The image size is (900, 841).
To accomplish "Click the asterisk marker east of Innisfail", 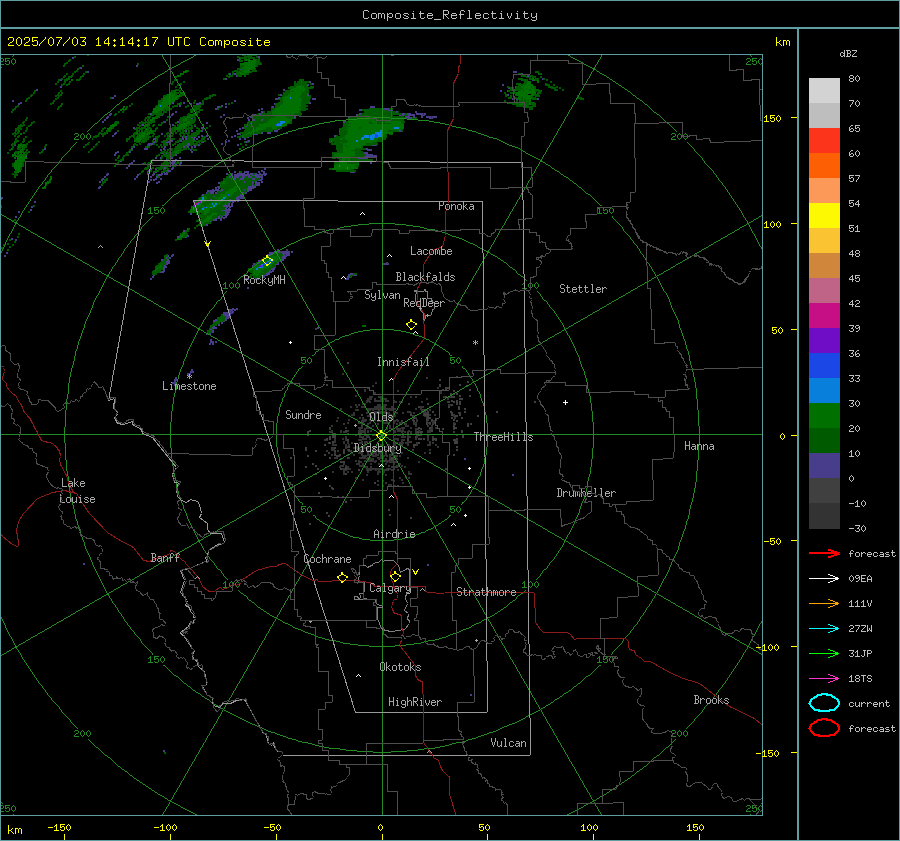I will click(475, 343).
